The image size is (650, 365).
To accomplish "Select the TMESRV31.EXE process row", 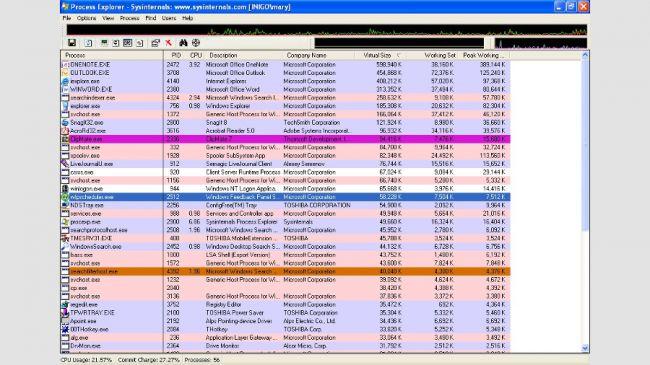I will coord(286,238).
